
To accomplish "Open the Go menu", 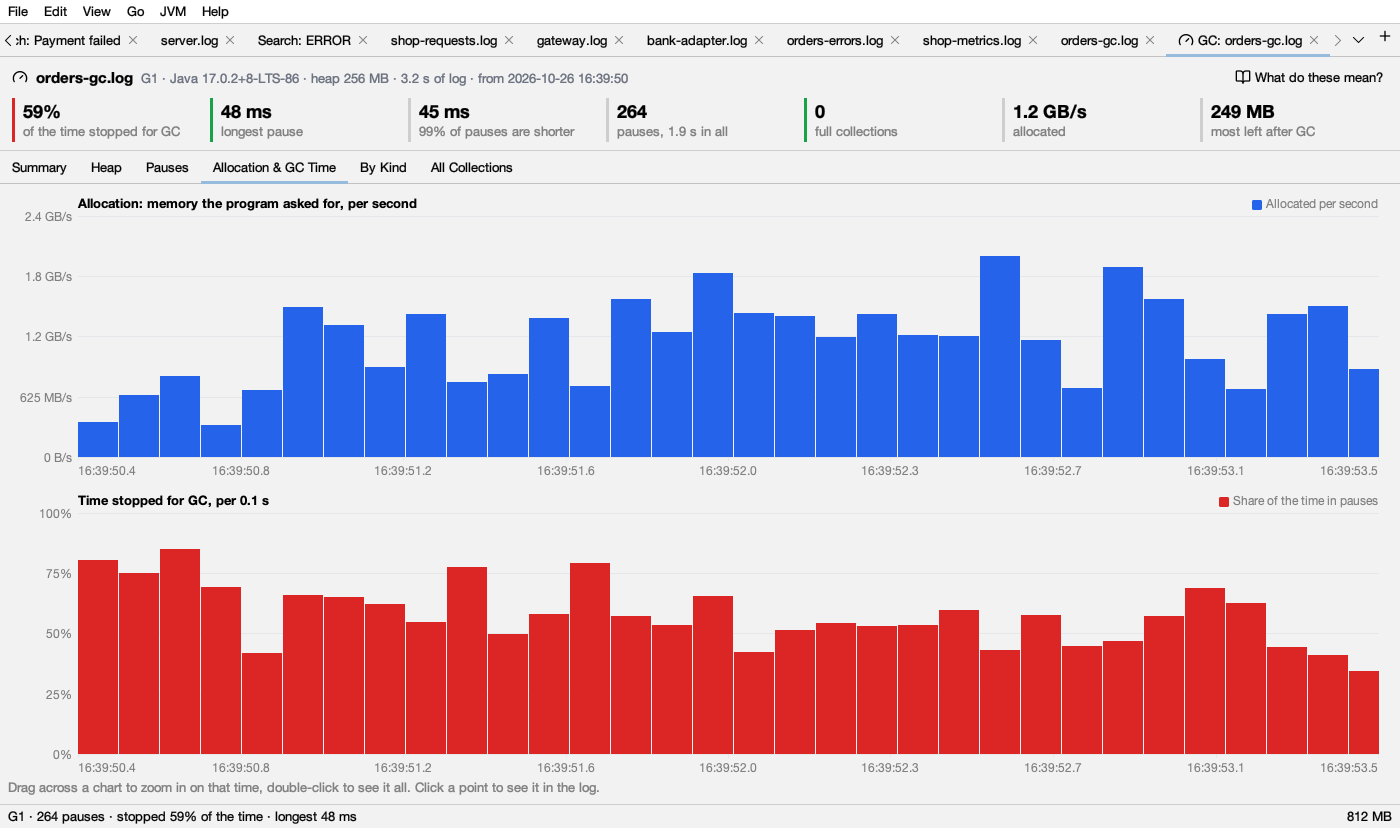I will pyautogui.click(x=136, y=11).
